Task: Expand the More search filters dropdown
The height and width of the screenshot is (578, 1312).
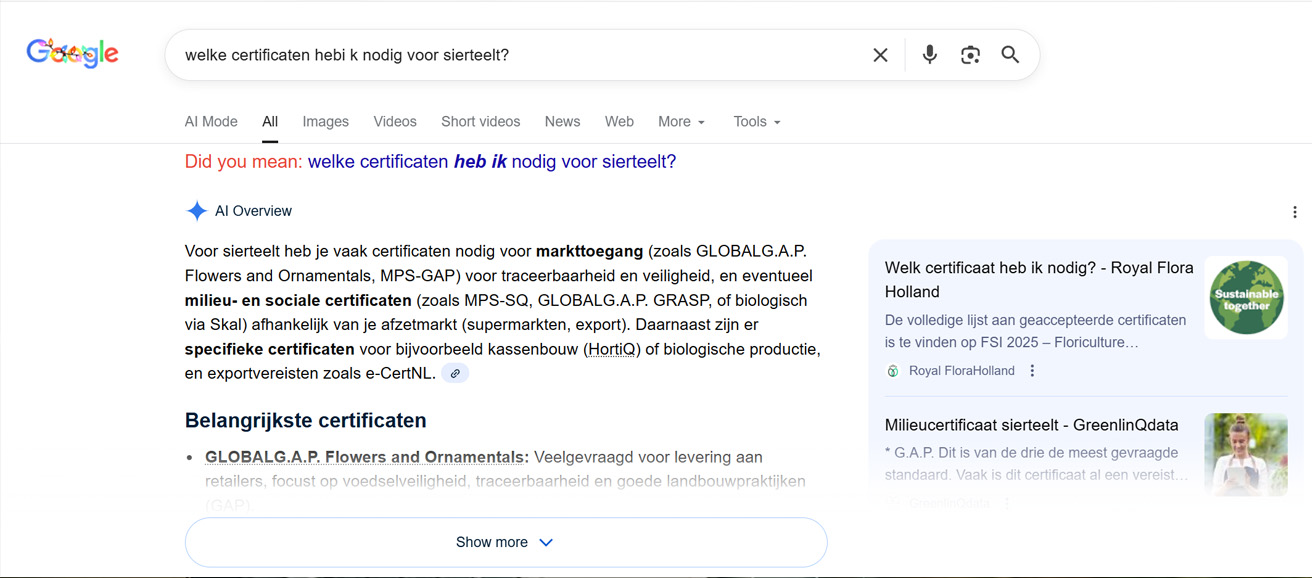Action: (681, 122)
